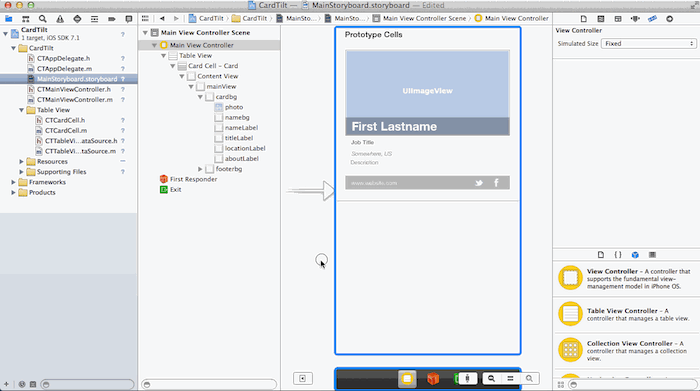The height and width of the screenshot is (391, 700).
Task: Collapse Main View Controller Scene
Action: coord(145,33)
